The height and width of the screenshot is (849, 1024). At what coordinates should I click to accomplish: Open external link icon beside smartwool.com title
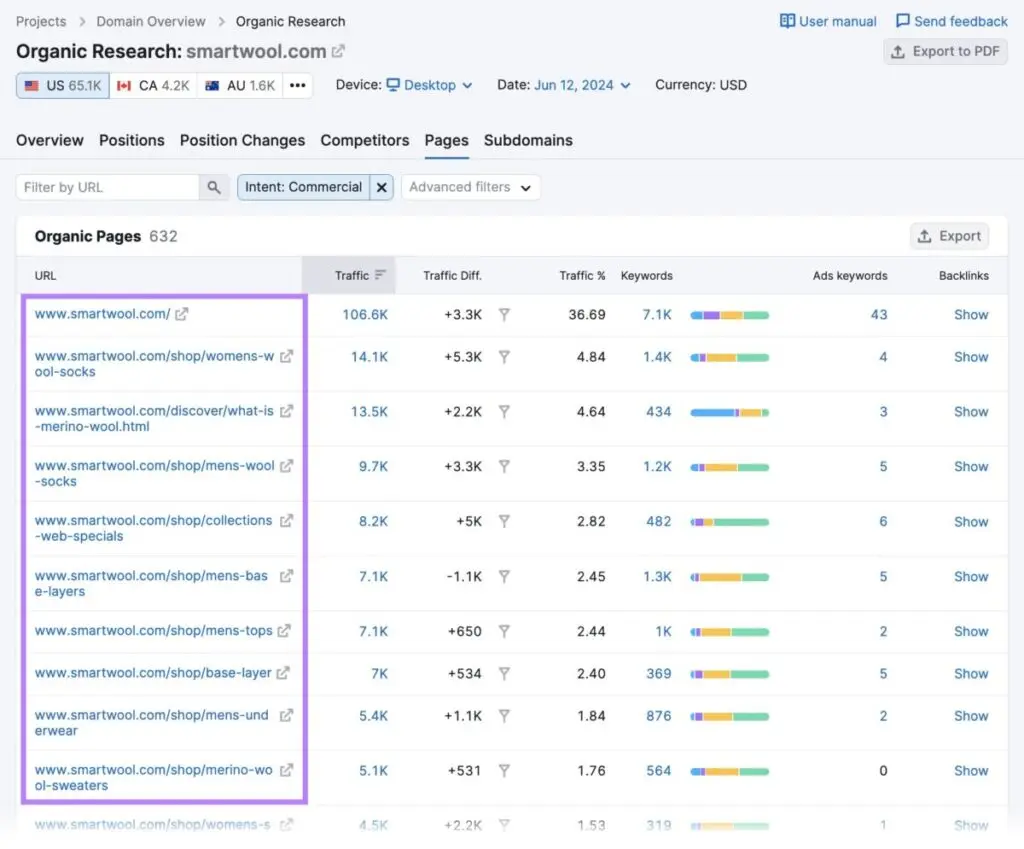click(x=339, y=51)
